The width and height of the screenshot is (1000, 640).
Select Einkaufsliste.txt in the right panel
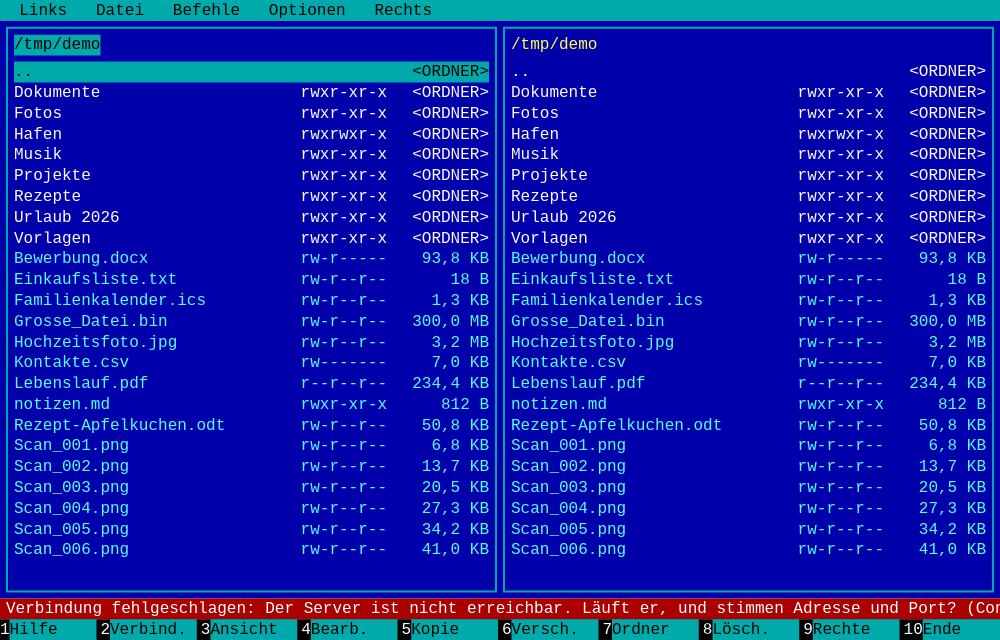click(748, 279)
